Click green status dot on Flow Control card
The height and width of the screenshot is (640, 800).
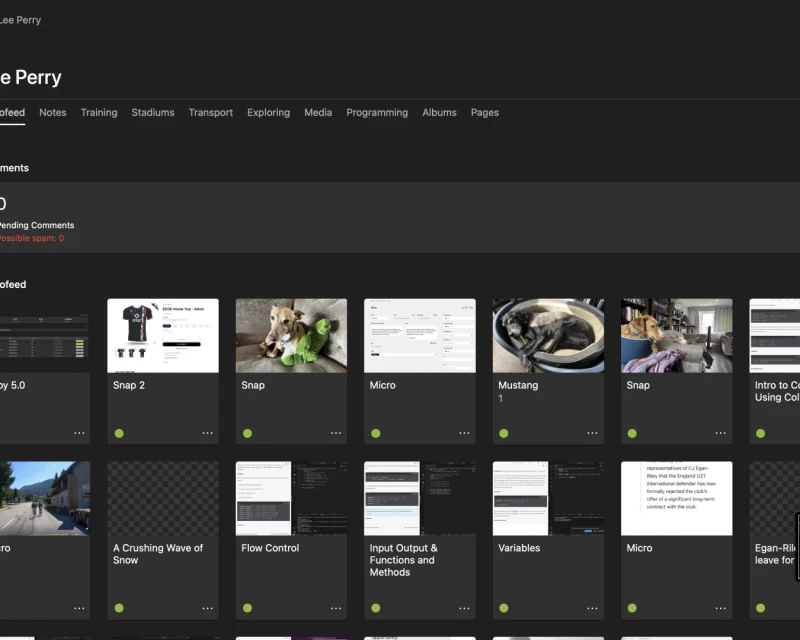(247, 608)
